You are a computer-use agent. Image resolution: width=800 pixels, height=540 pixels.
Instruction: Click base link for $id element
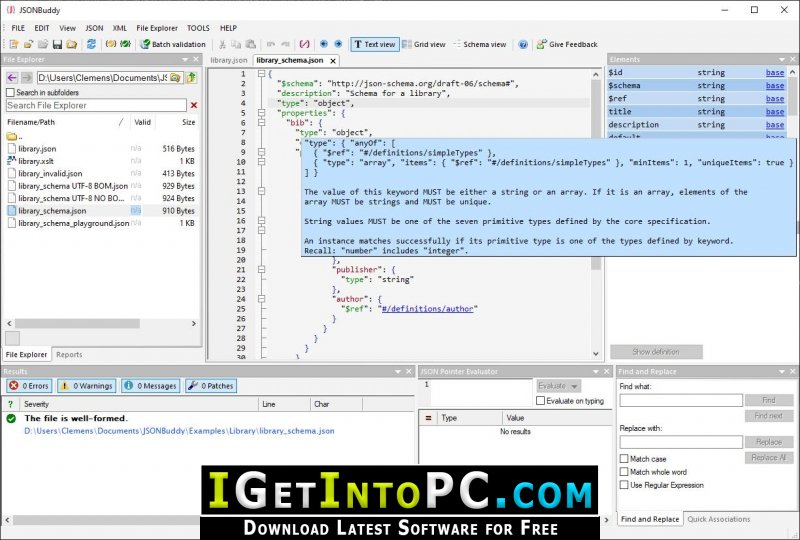click(774, 72)
